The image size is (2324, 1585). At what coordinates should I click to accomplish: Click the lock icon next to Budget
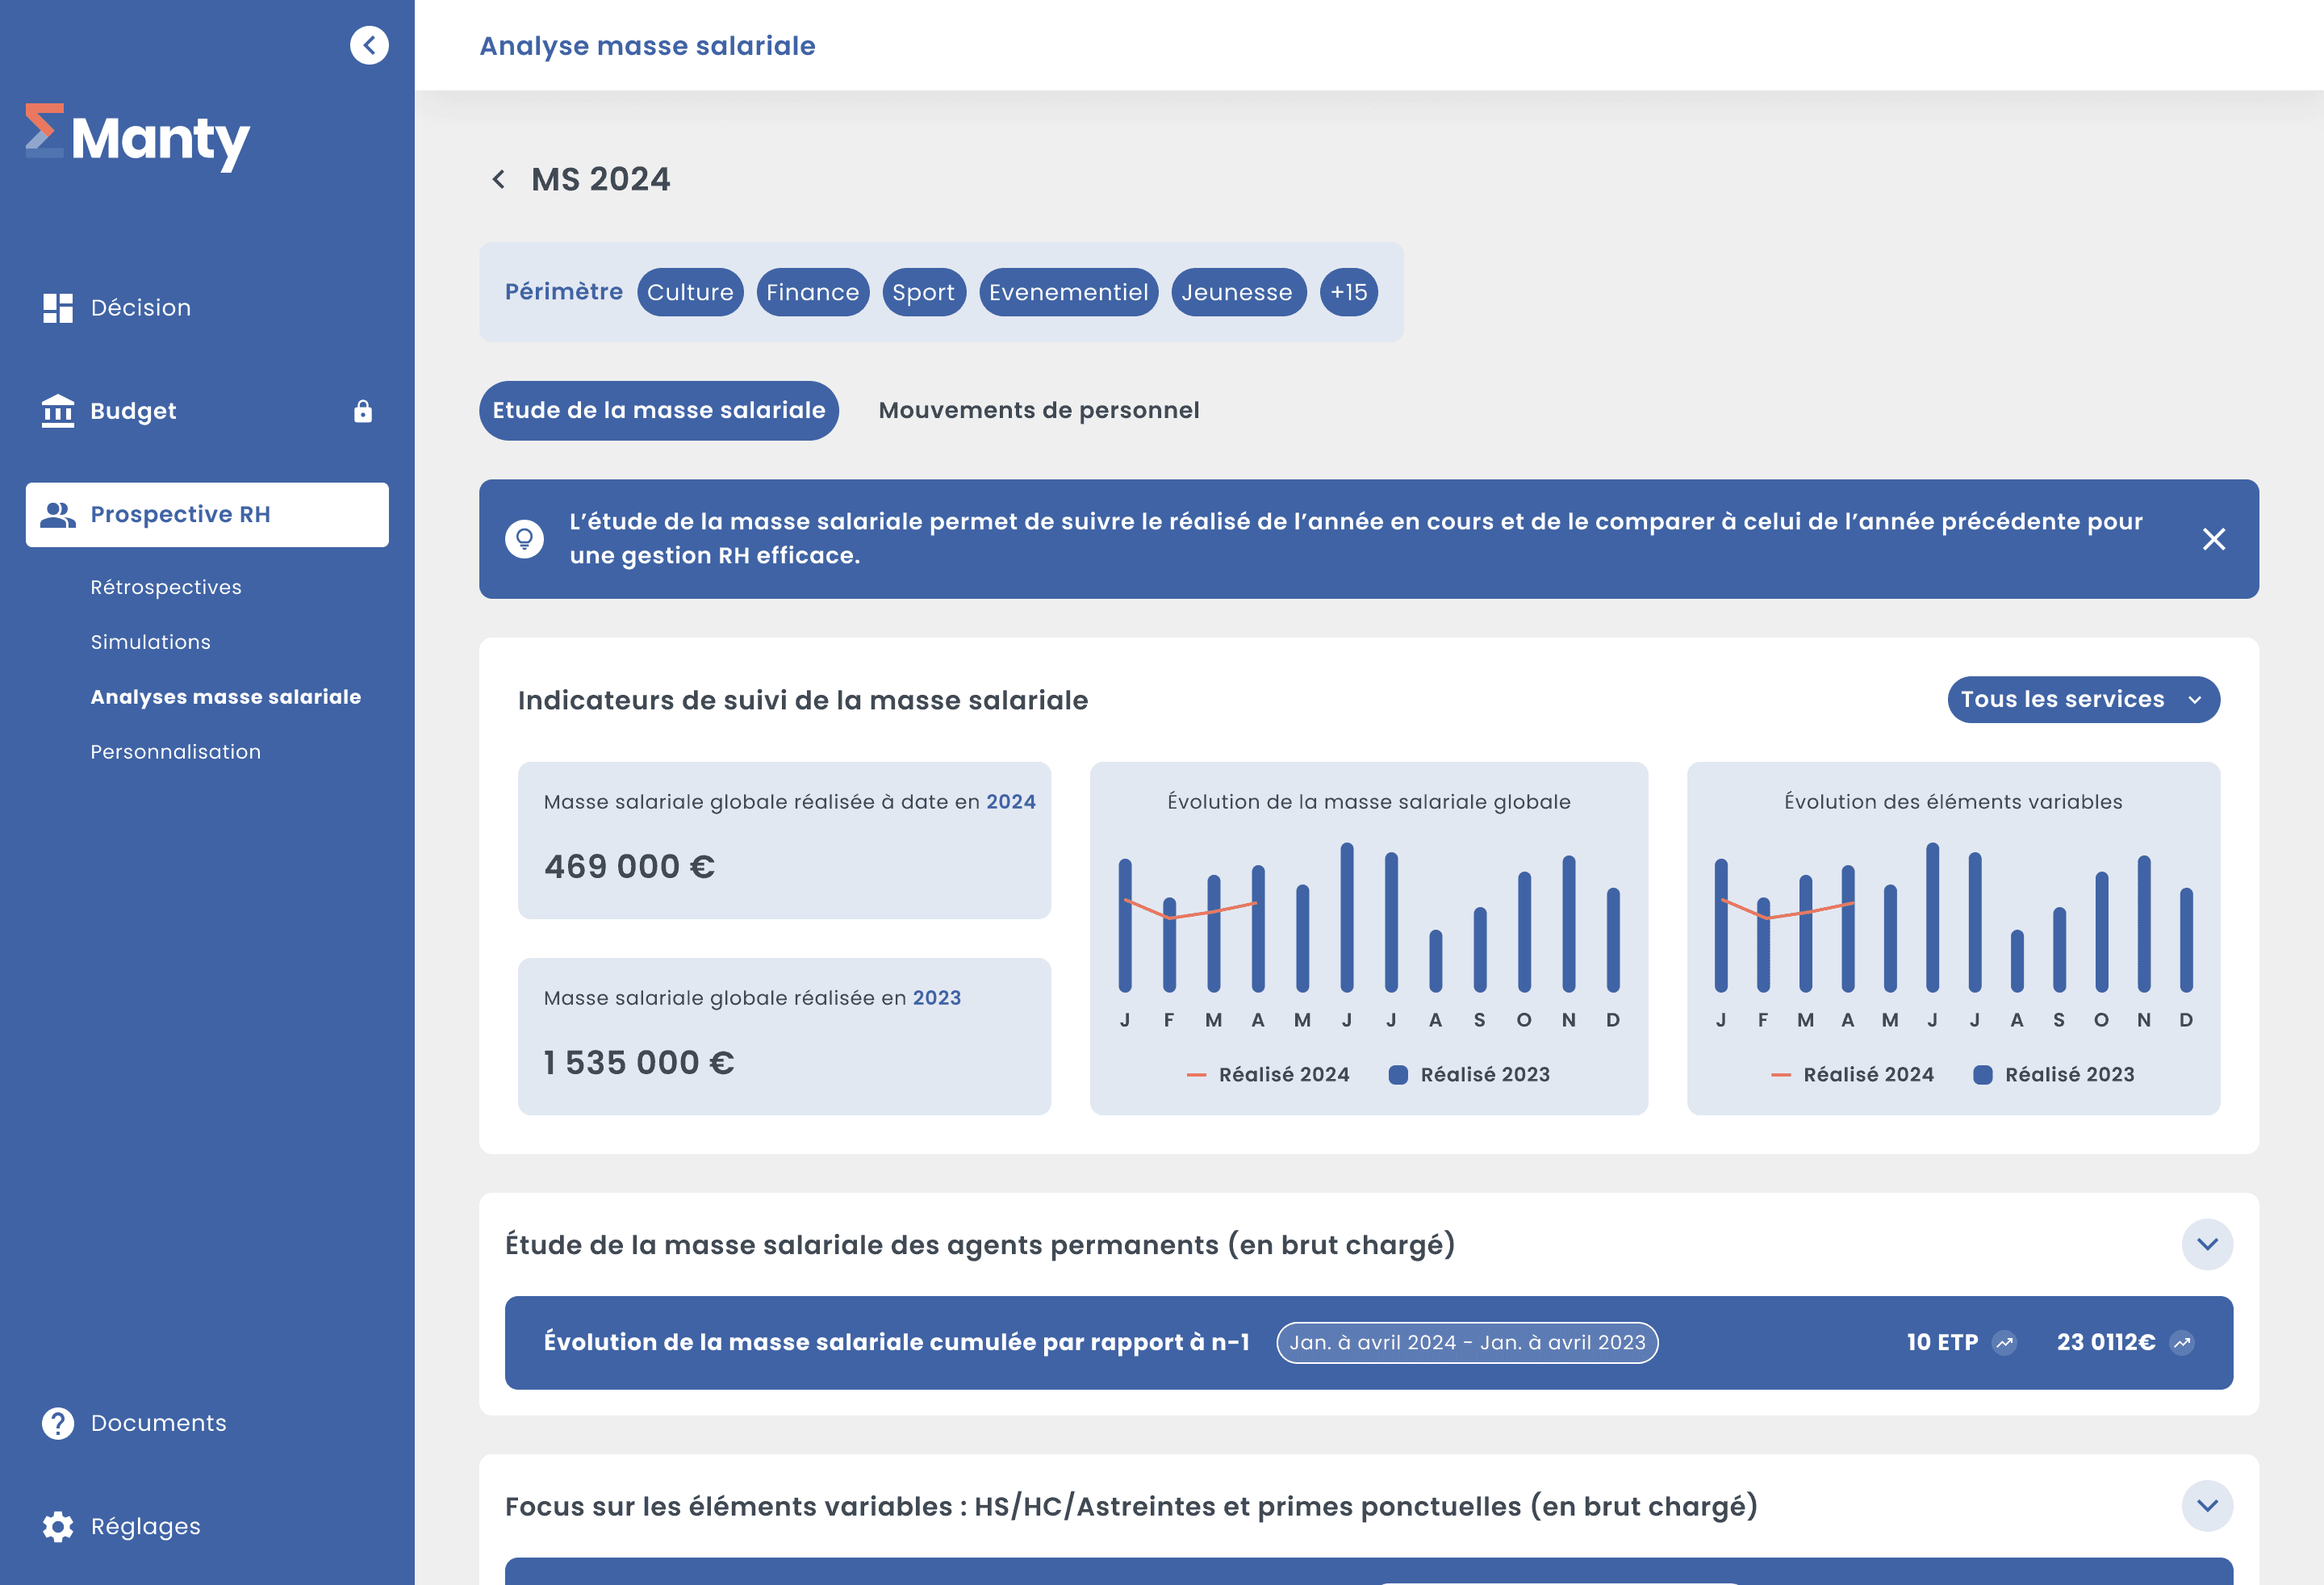point(363,411)
